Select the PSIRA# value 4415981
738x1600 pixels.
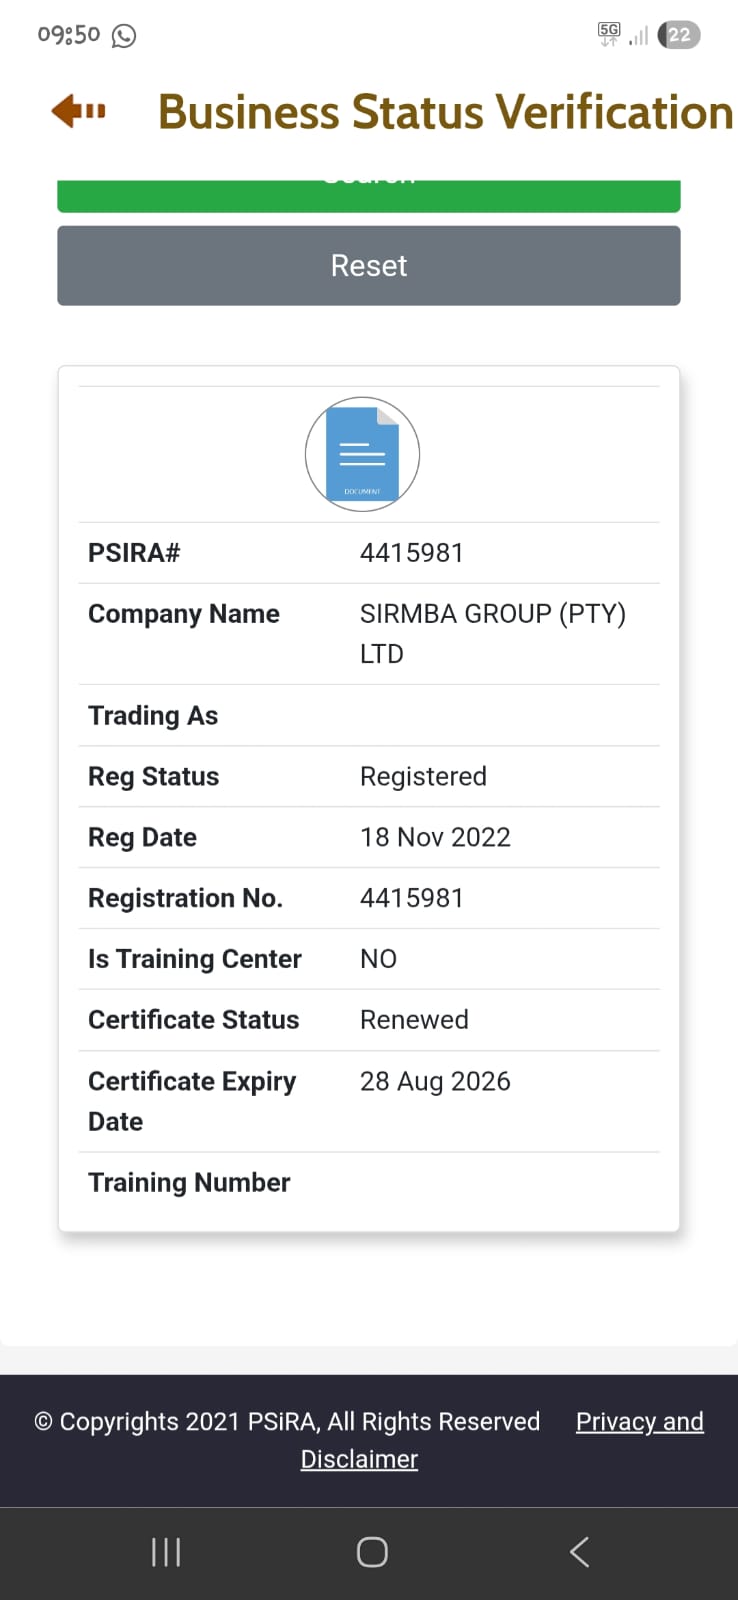[x=412, y=553]
